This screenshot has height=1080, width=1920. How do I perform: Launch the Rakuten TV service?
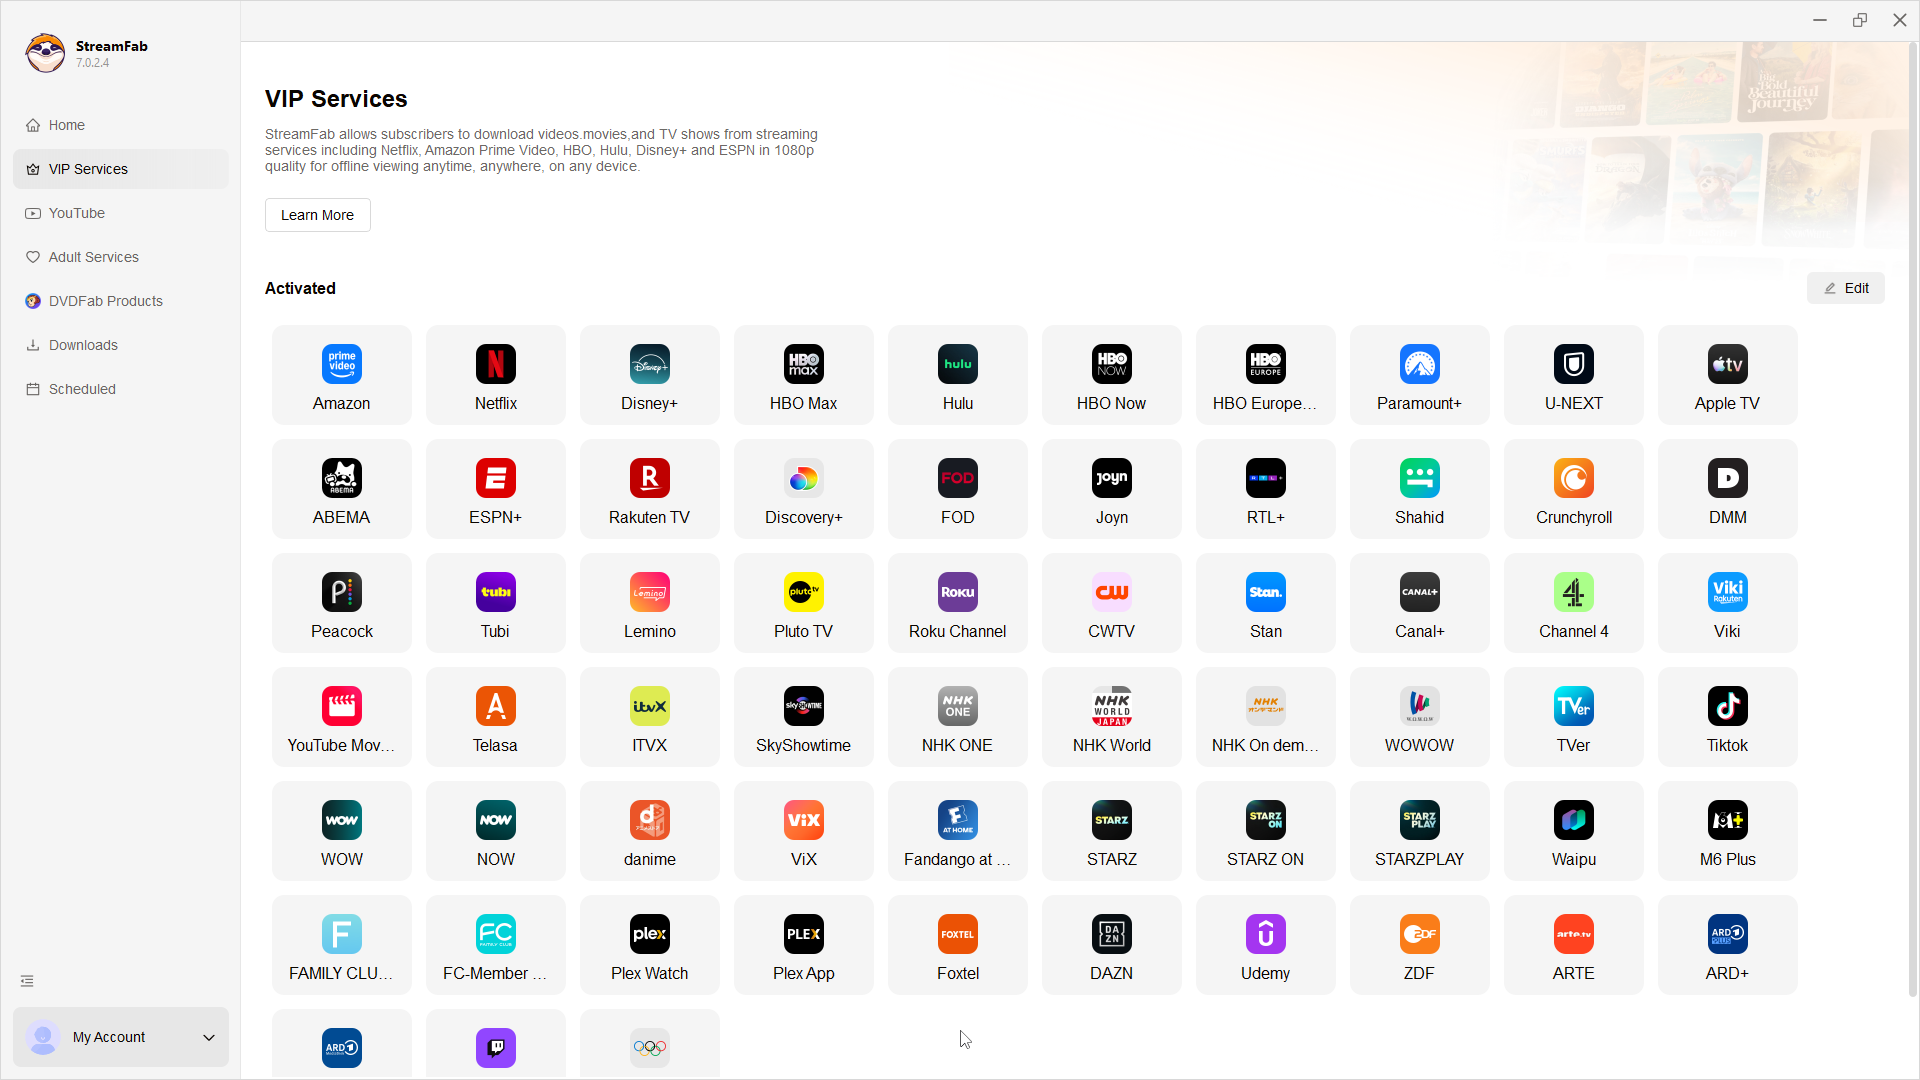click(x=650, y=489)
